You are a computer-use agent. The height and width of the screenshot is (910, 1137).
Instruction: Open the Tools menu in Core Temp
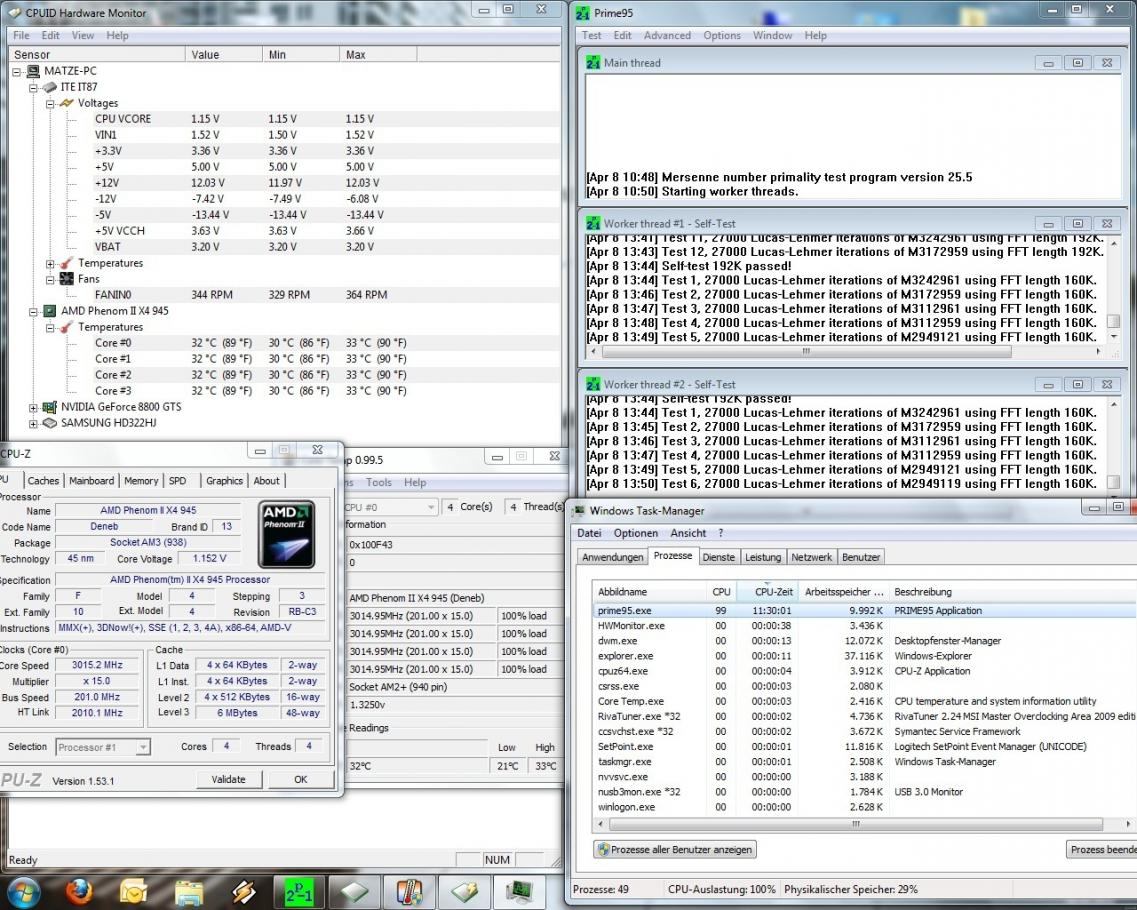pyautogui.click(x=379, y=482)
